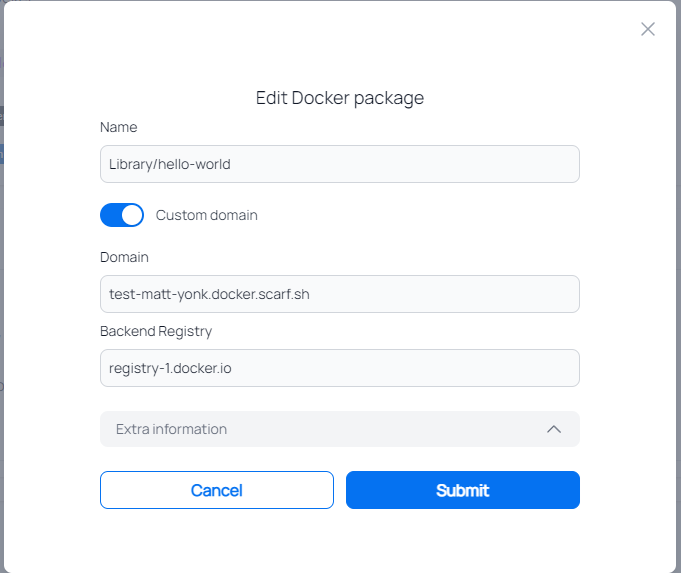Click the white knob of Custom domain toggle
The width and height of the screenshot is (681, 573).
pos(132,215)
